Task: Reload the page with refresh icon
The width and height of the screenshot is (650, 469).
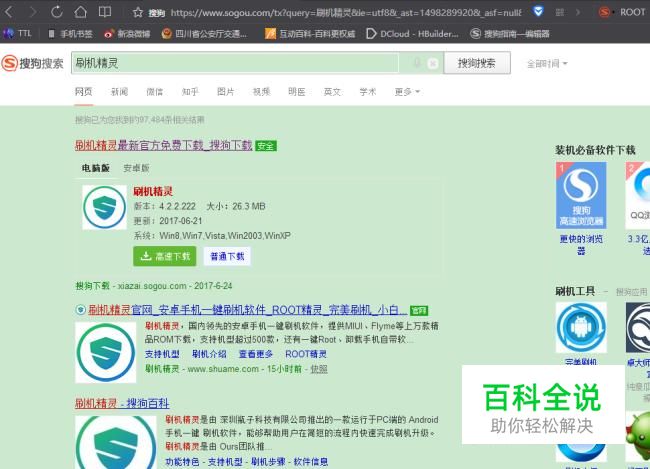Action: pos(57,12)
